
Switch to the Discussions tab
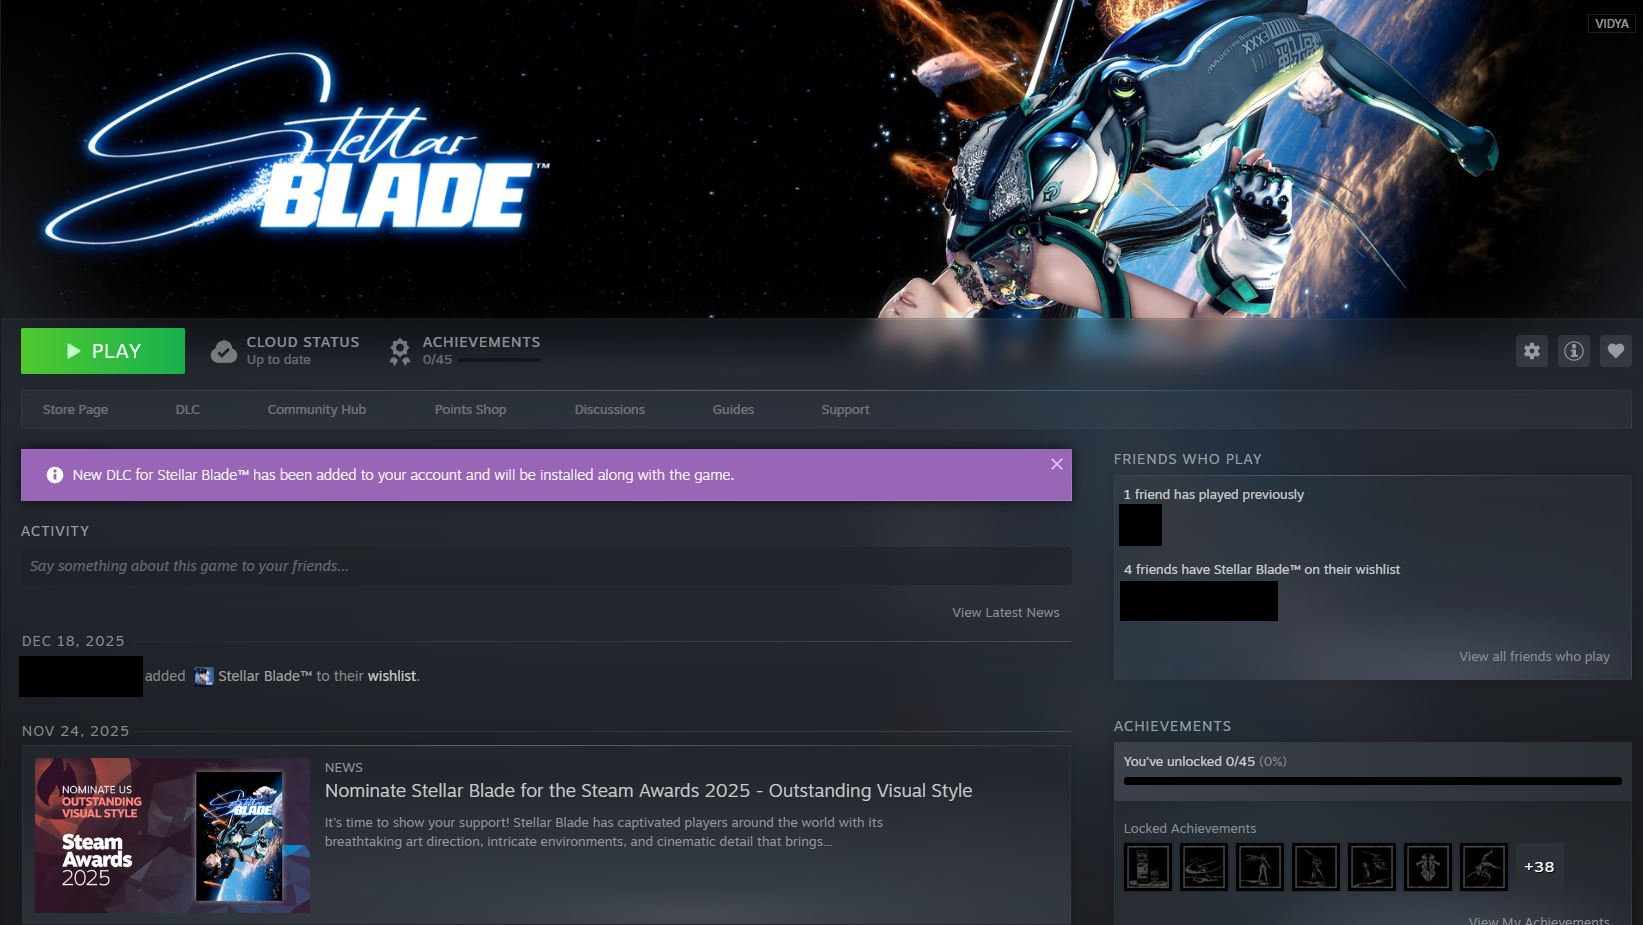click(x=610, y=410)
